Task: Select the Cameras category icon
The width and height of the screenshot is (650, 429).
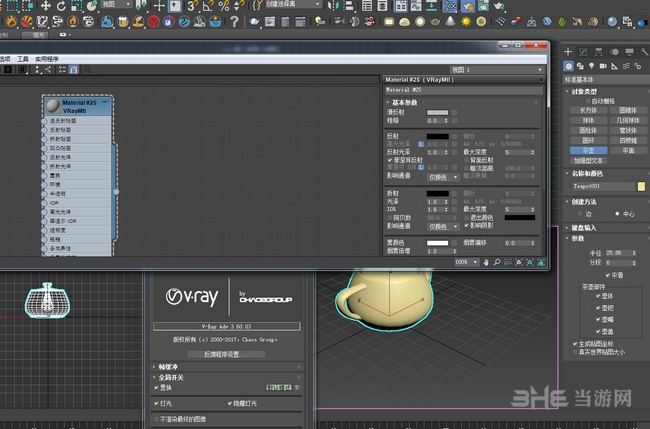Action: [x=603, y=66]
